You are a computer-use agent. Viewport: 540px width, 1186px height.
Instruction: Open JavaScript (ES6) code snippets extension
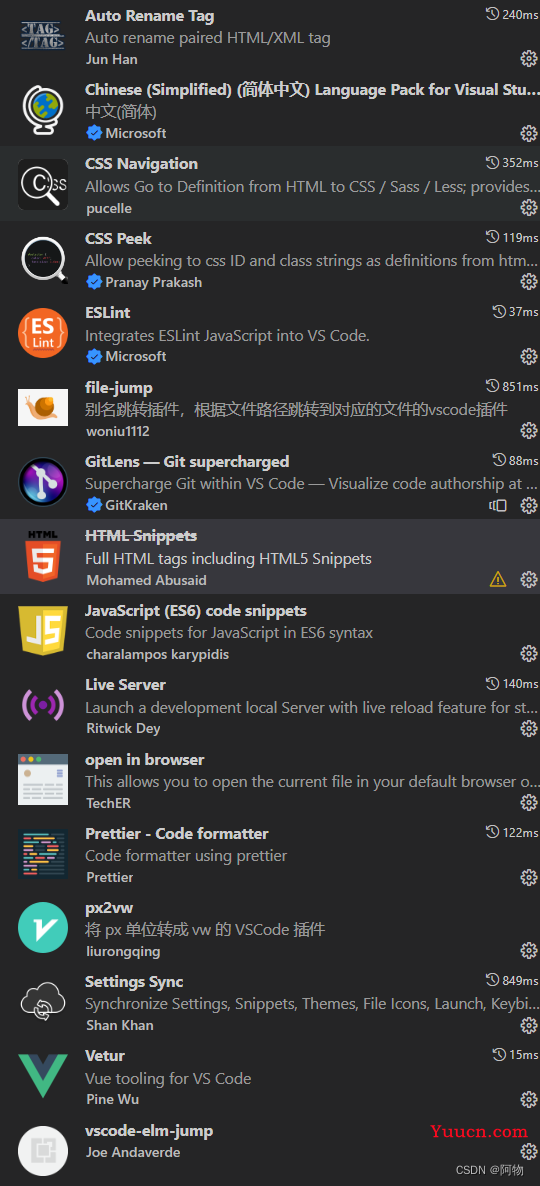(x=270, y=632)
